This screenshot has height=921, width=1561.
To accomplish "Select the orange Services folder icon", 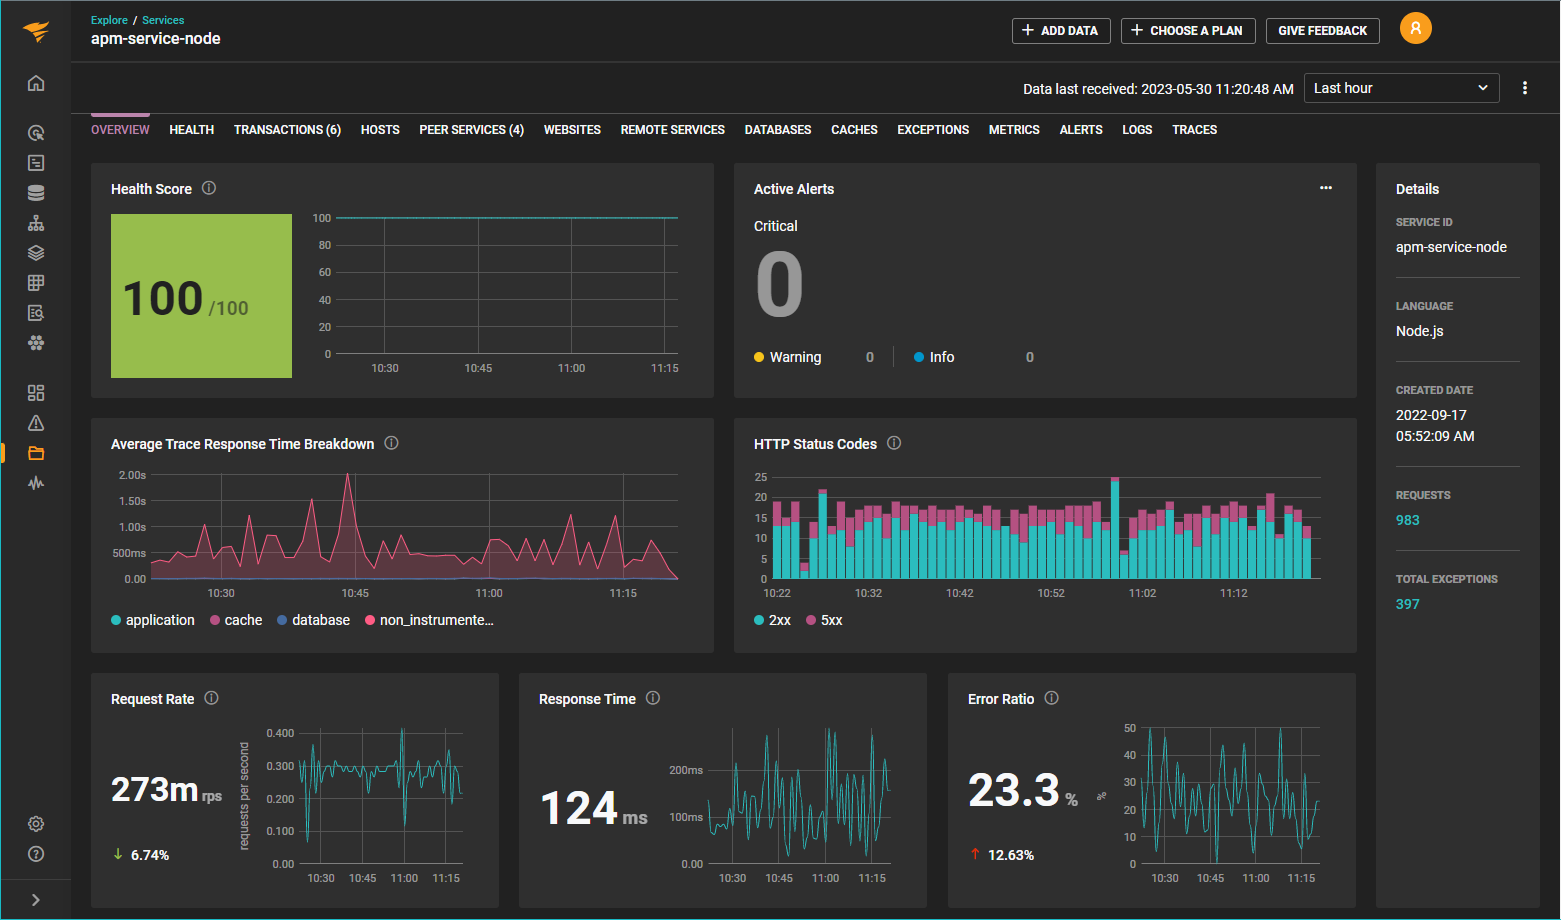I will click(36, 453).
